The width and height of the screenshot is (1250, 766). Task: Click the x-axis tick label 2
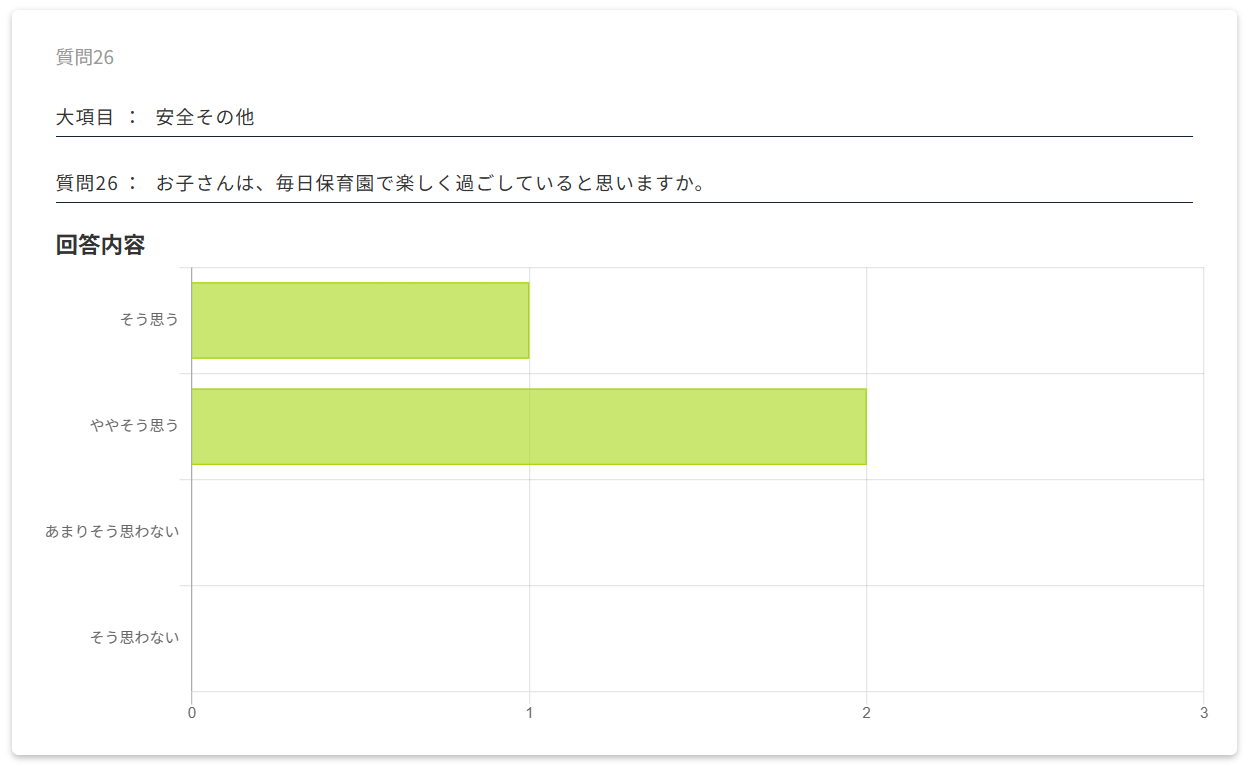pos(866,713)
